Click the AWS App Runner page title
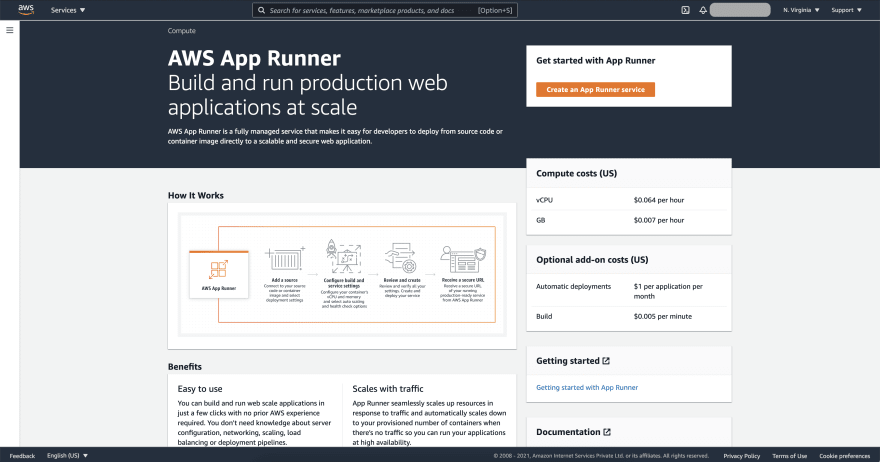The width and height of the screenshot is (880, 462). (x=254, y=58)
